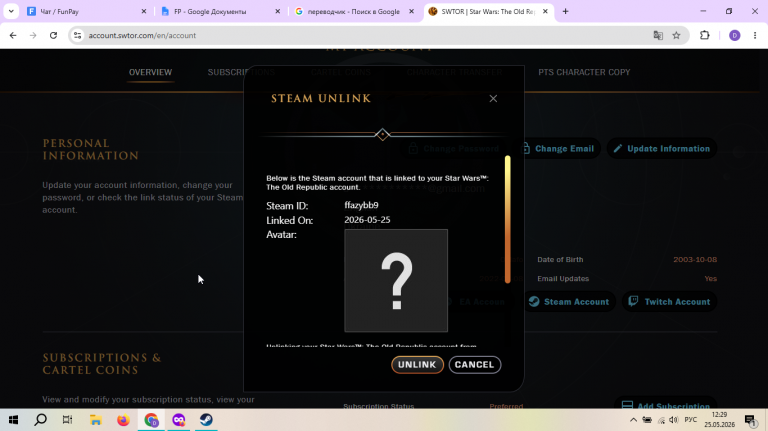Click the Email Updates value Yes
Screen dimensions: 768x431
(710, 279)
